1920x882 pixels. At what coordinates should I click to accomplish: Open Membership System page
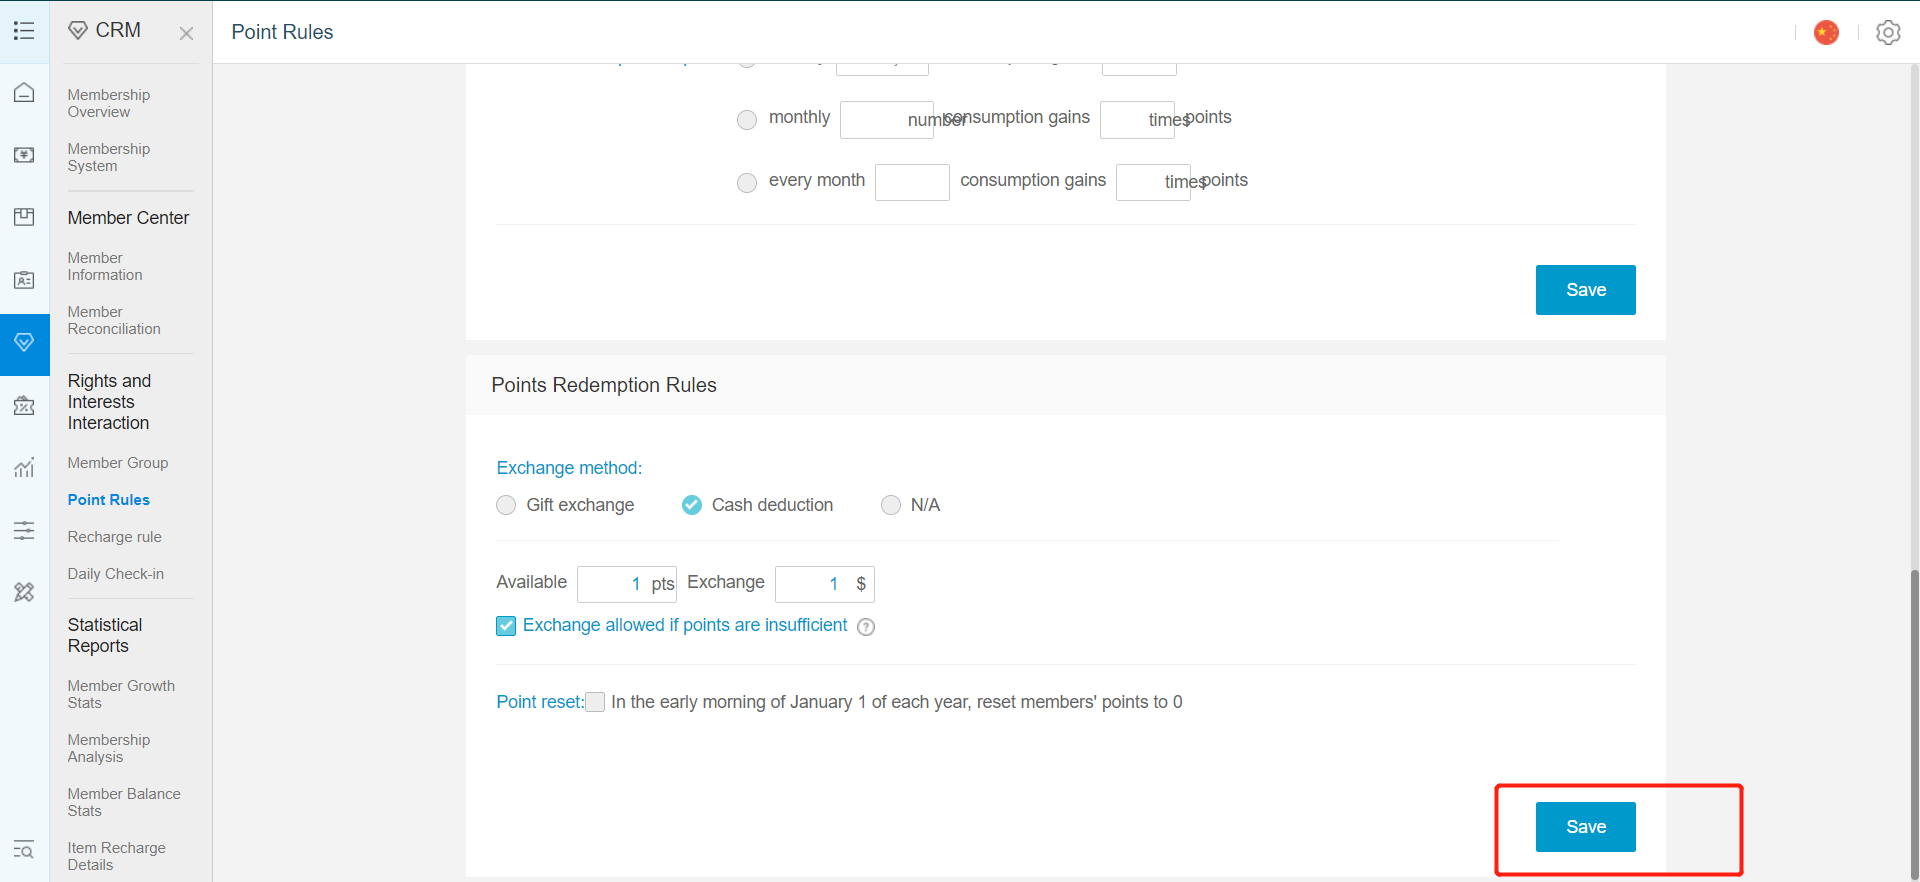pos(109,157)
